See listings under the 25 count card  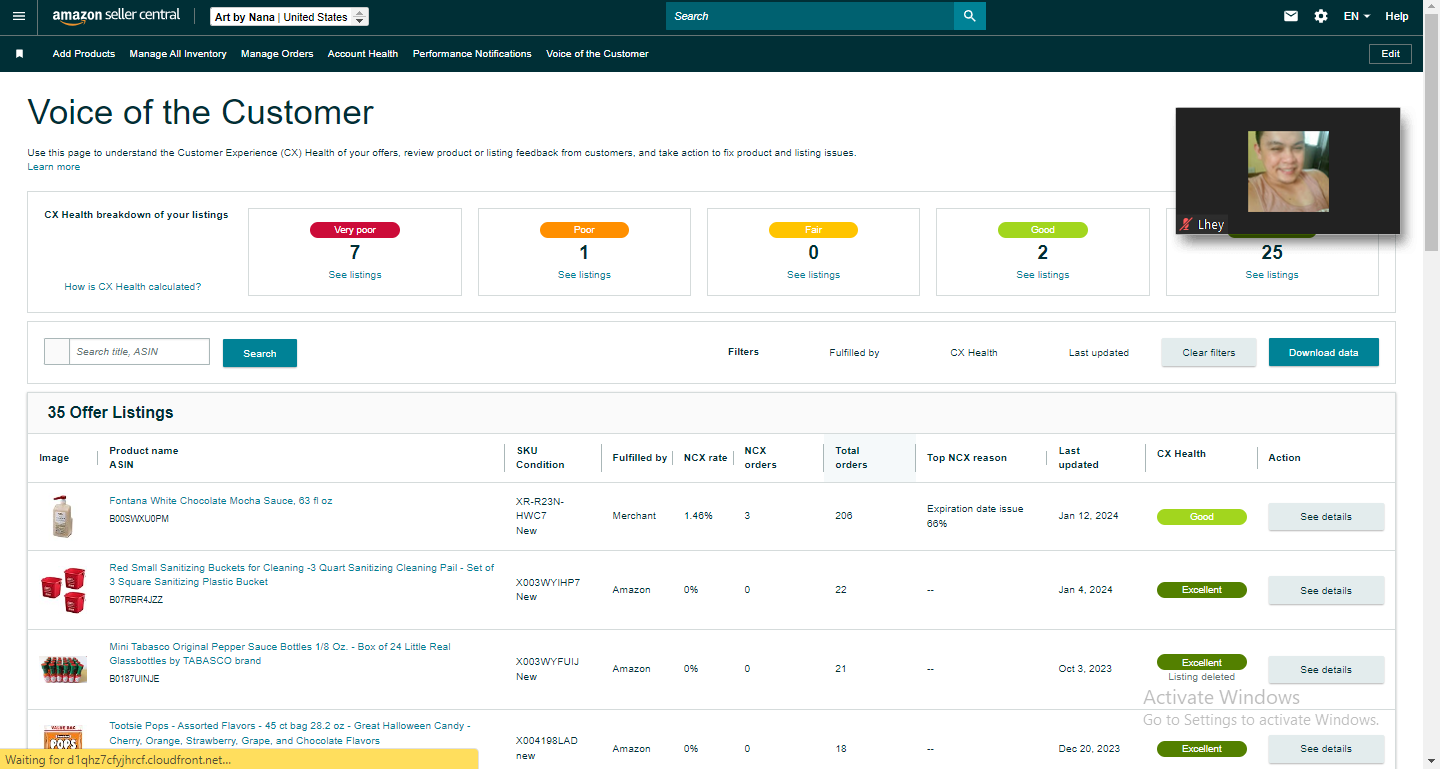point(1272,275)
